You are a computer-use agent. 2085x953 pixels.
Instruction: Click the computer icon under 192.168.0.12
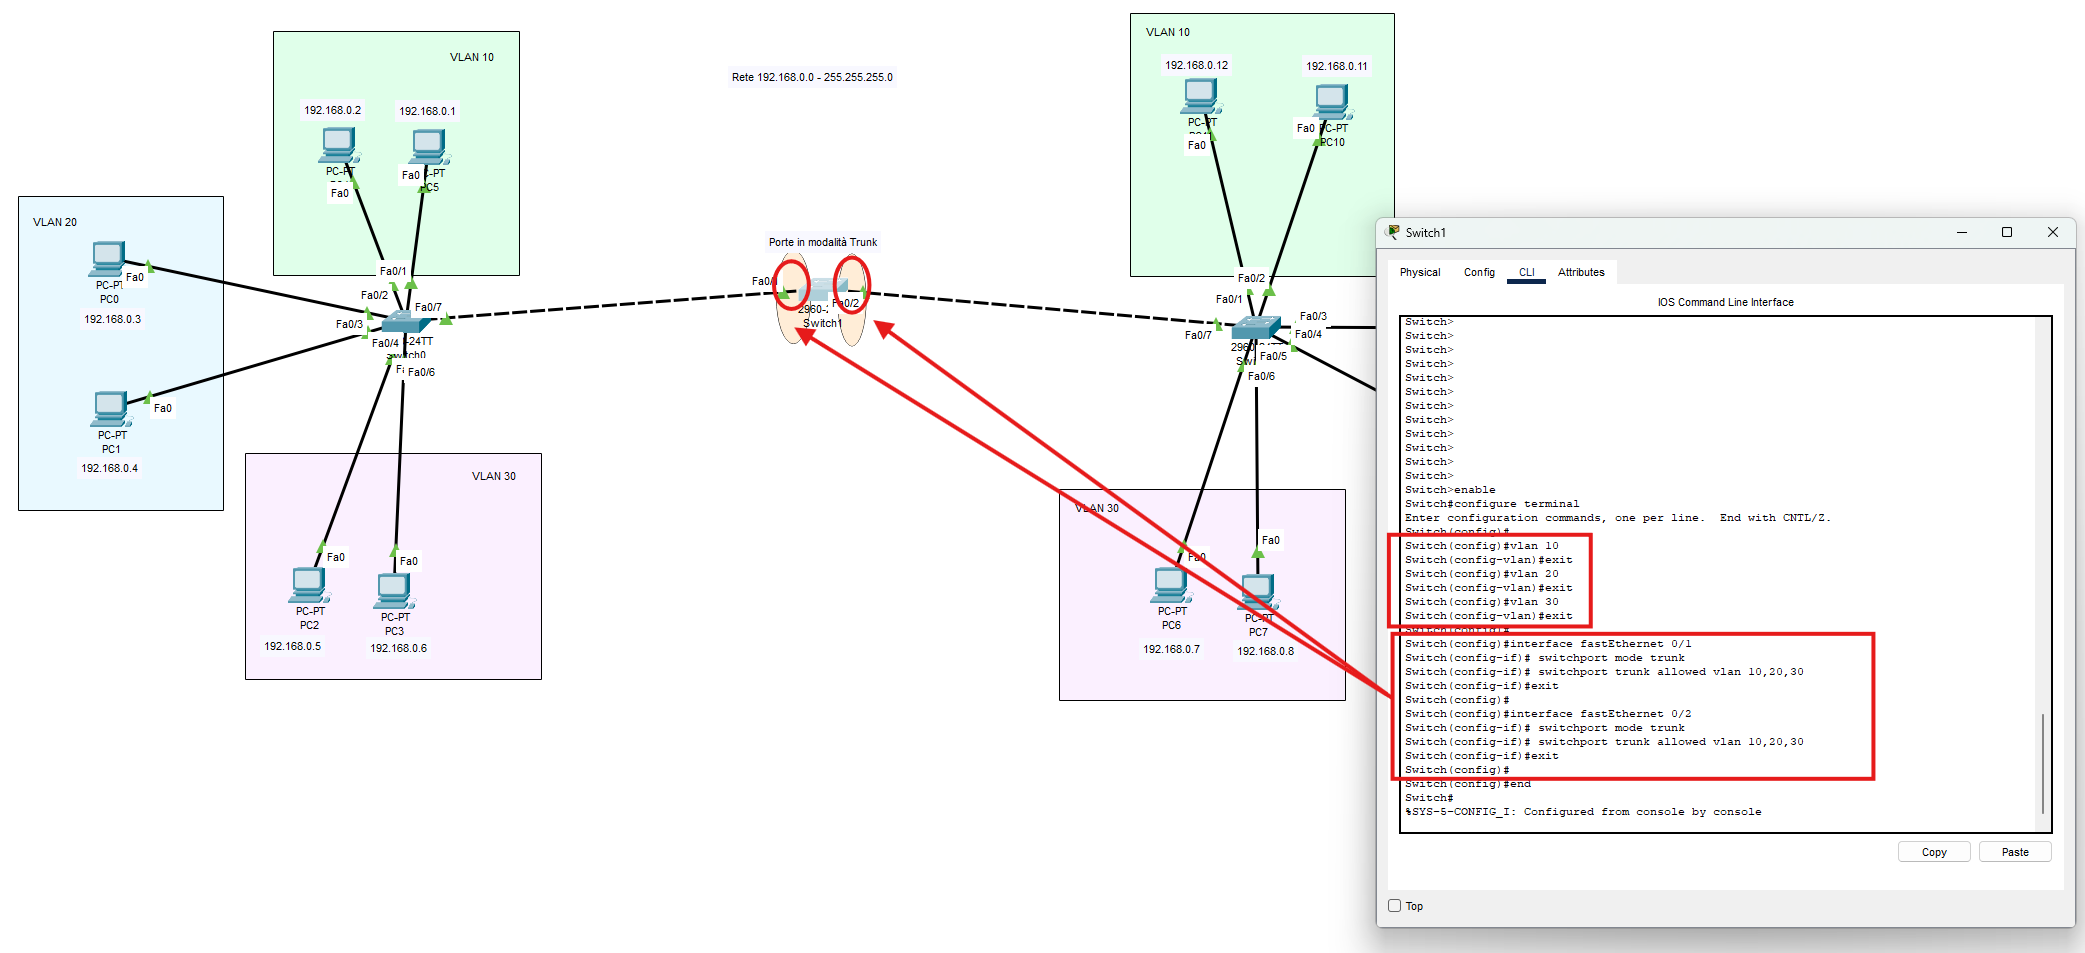pyautogui.click(x=1201, y=97)
